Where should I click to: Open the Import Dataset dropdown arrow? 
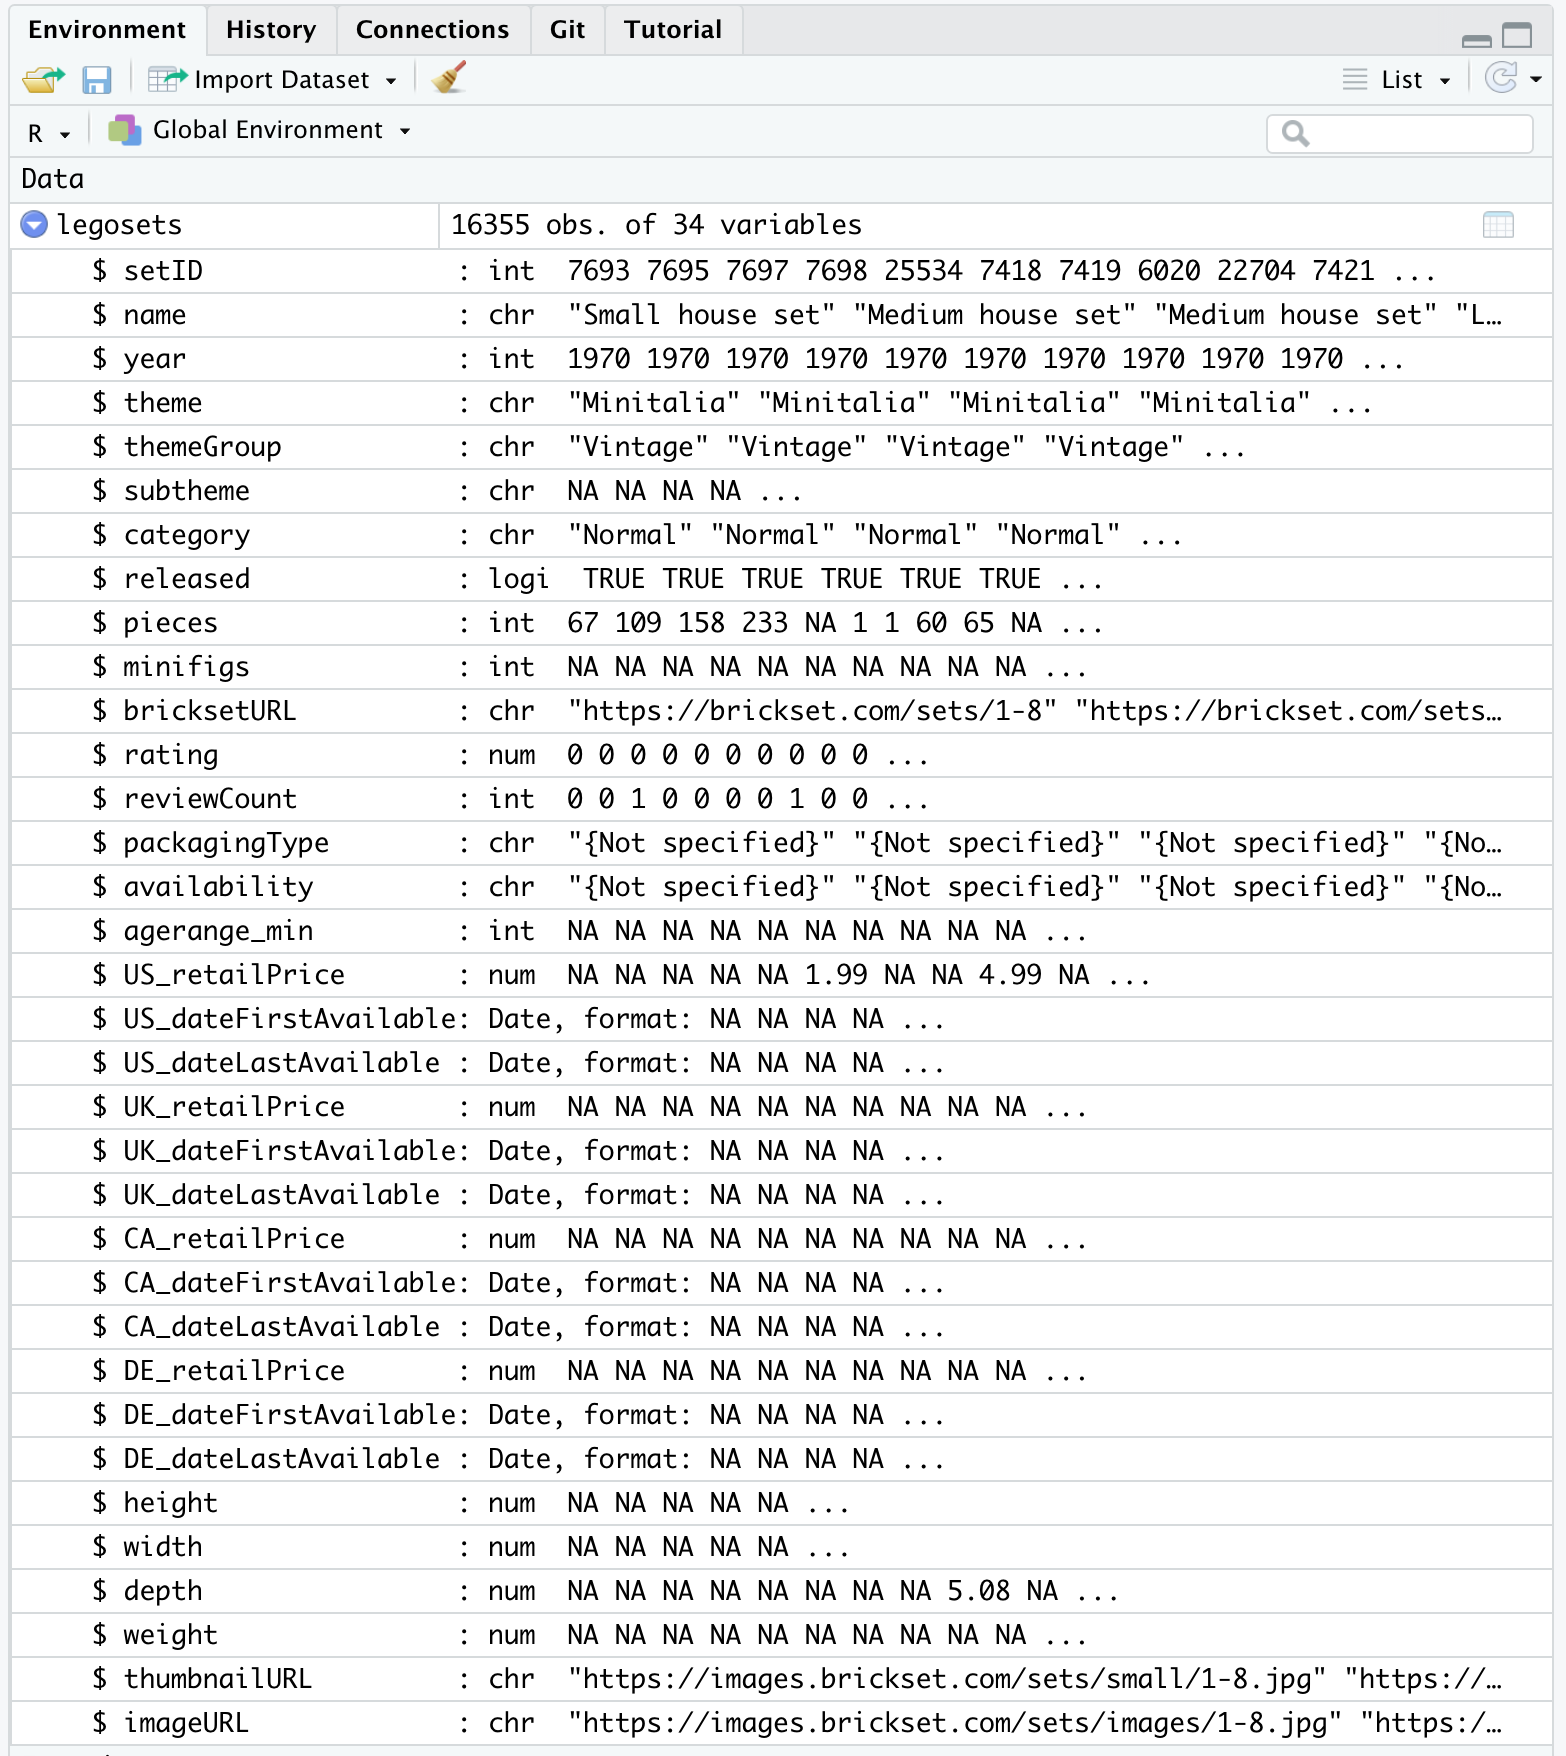click(391, 81)
